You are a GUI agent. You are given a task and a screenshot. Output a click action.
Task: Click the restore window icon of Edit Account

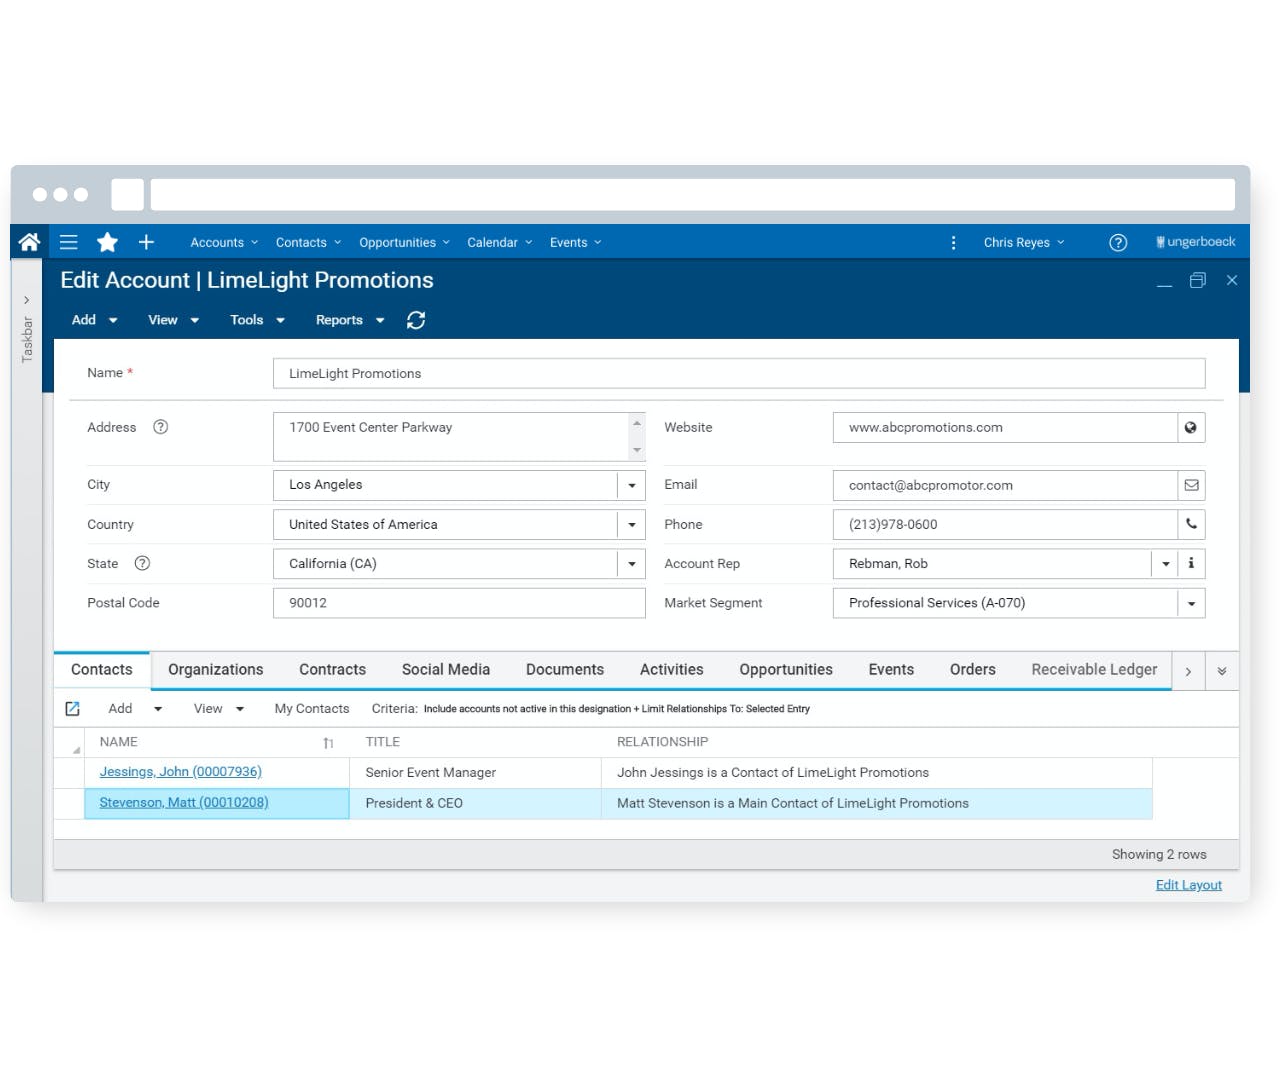[1198, 281]
